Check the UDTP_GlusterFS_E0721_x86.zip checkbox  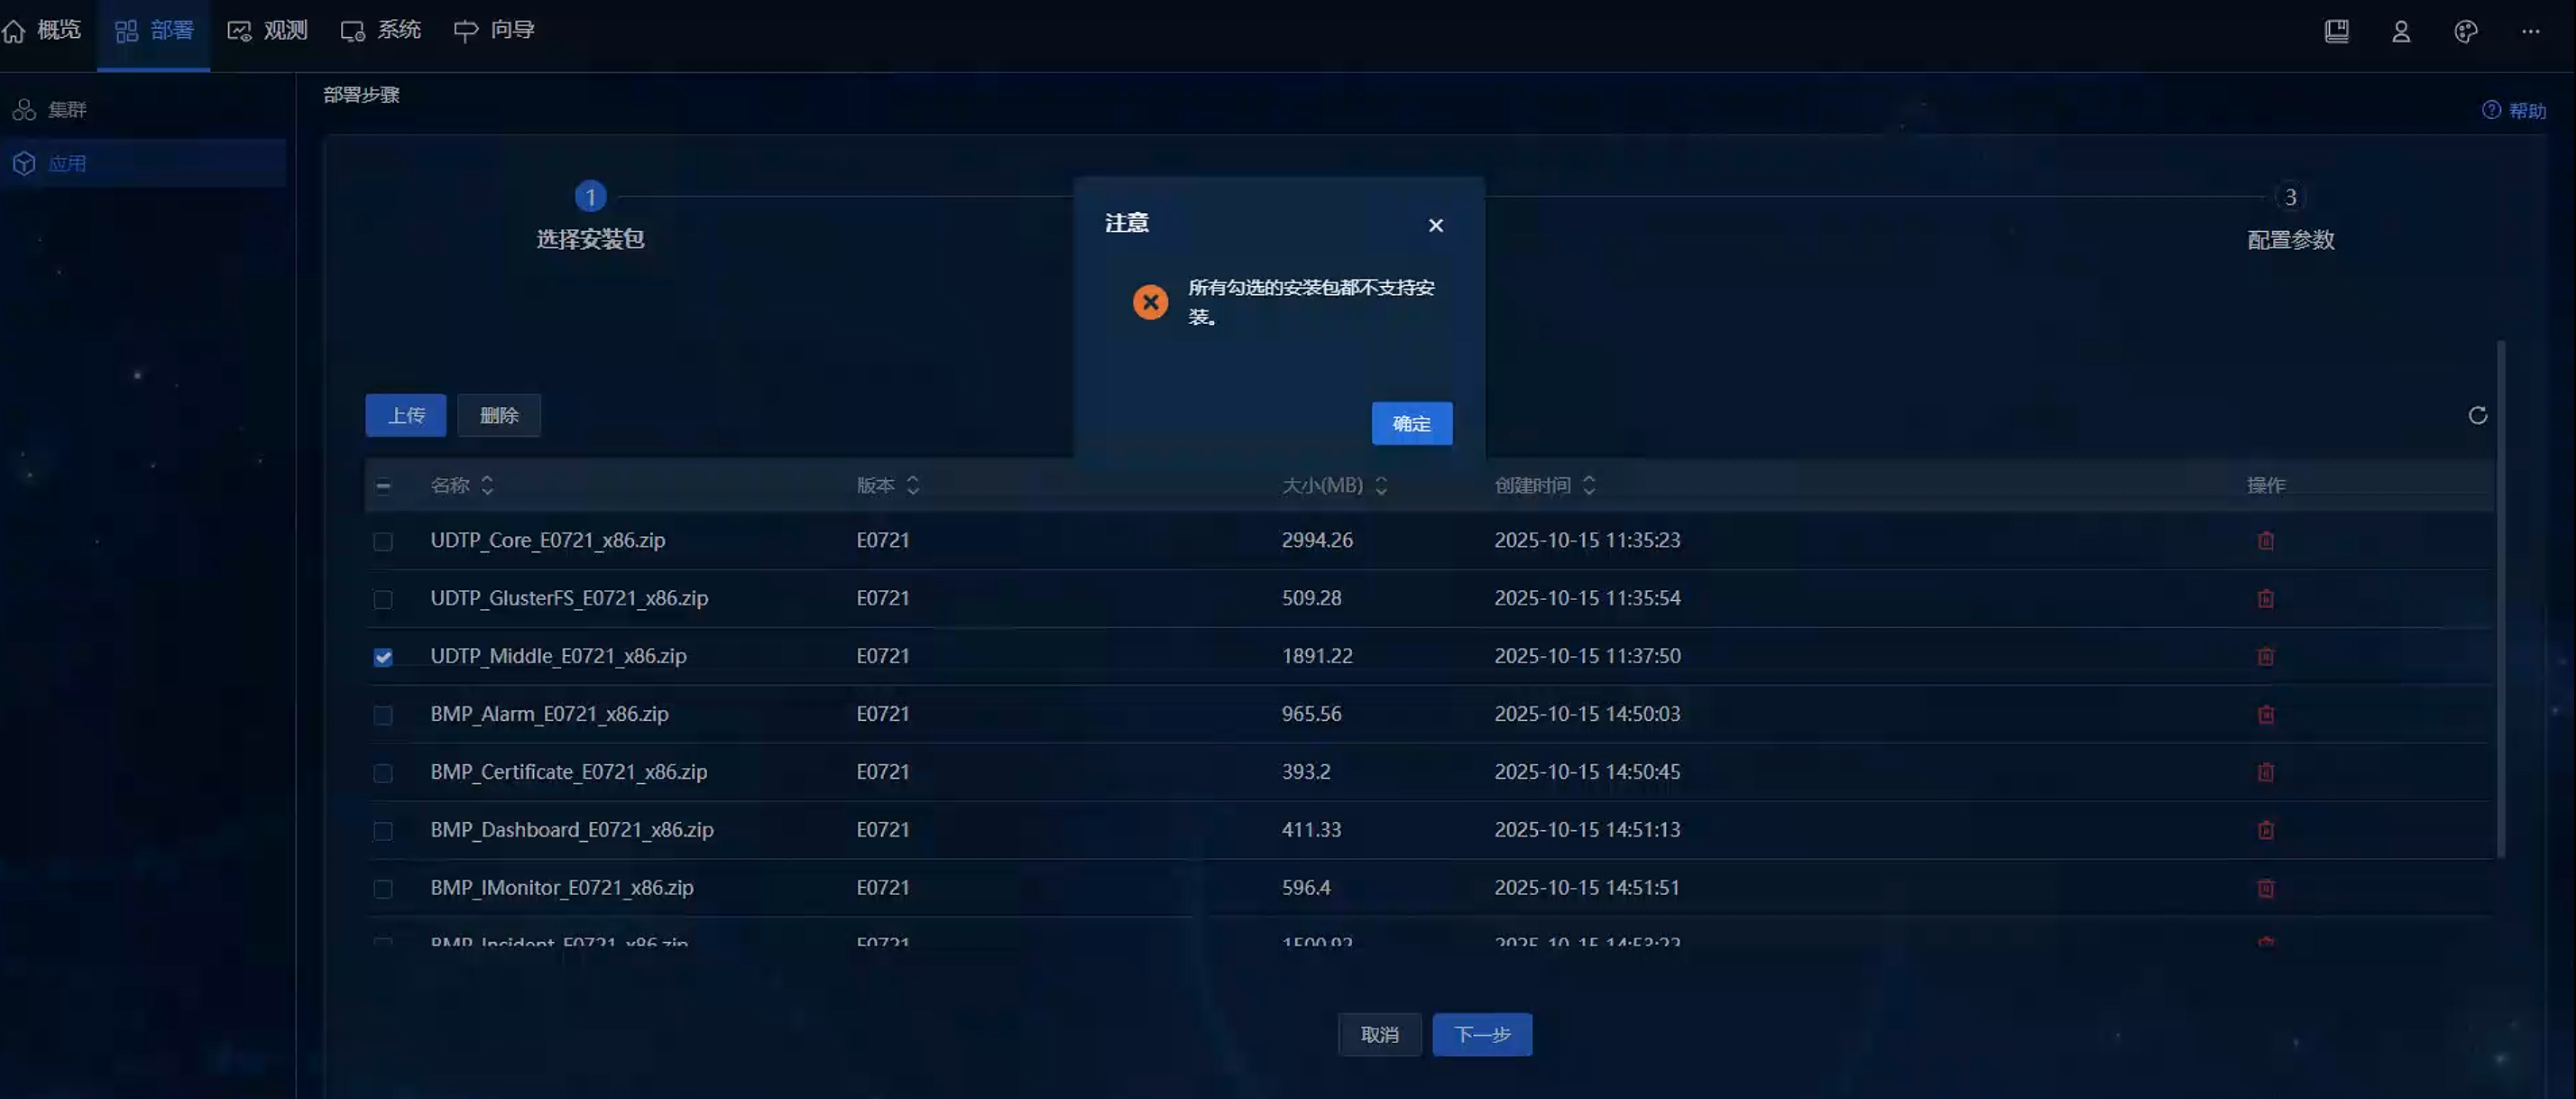pyautogui.click(x=383, y=599)
